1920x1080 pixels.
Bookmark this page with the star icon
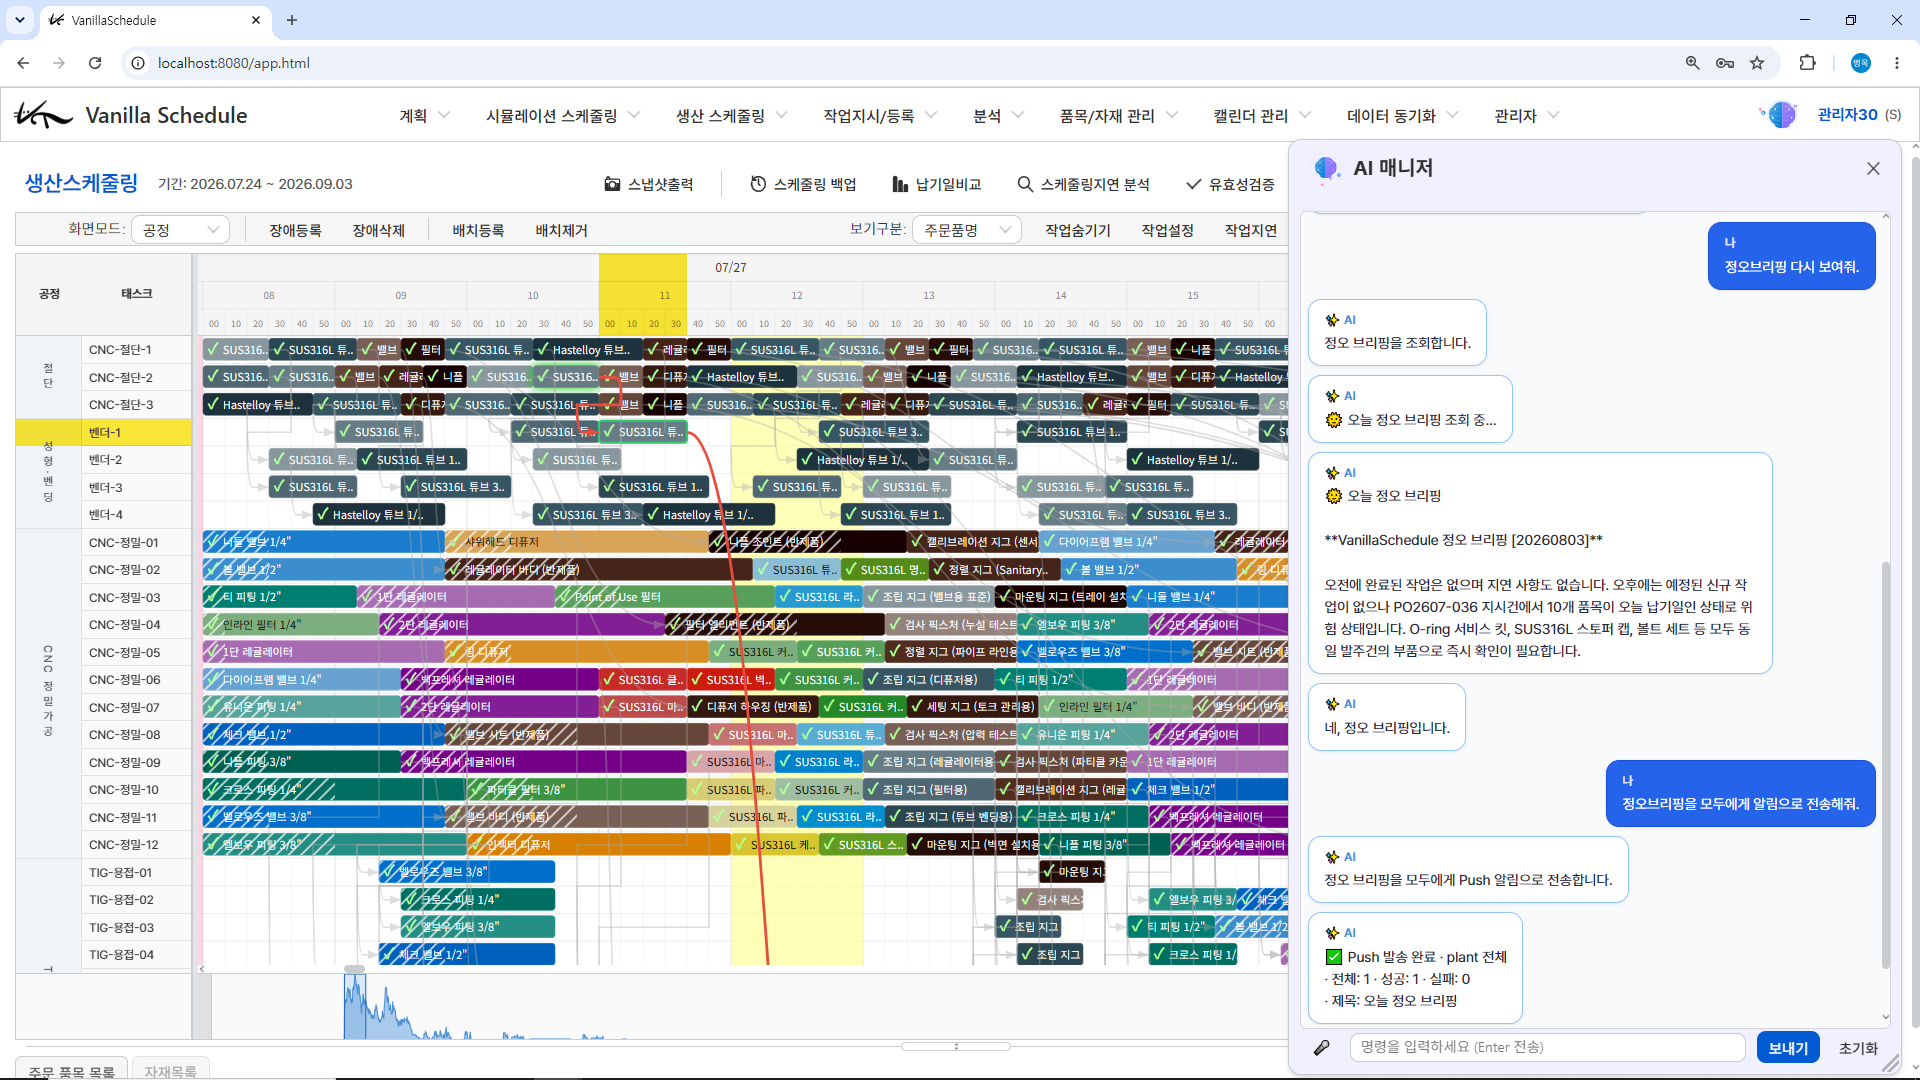pyautogui.click(x=1757, y=63)
